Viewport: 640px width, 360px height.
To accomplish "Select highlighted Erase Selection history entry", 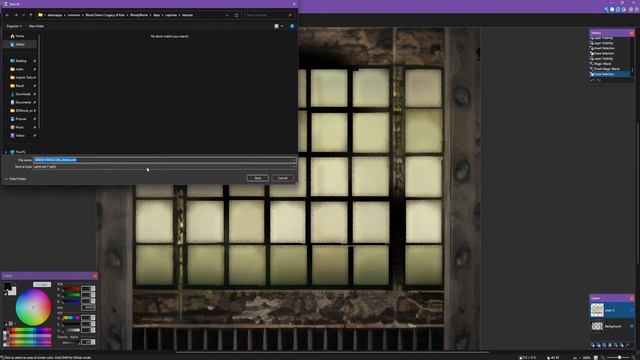I will (x=610, y=74).
